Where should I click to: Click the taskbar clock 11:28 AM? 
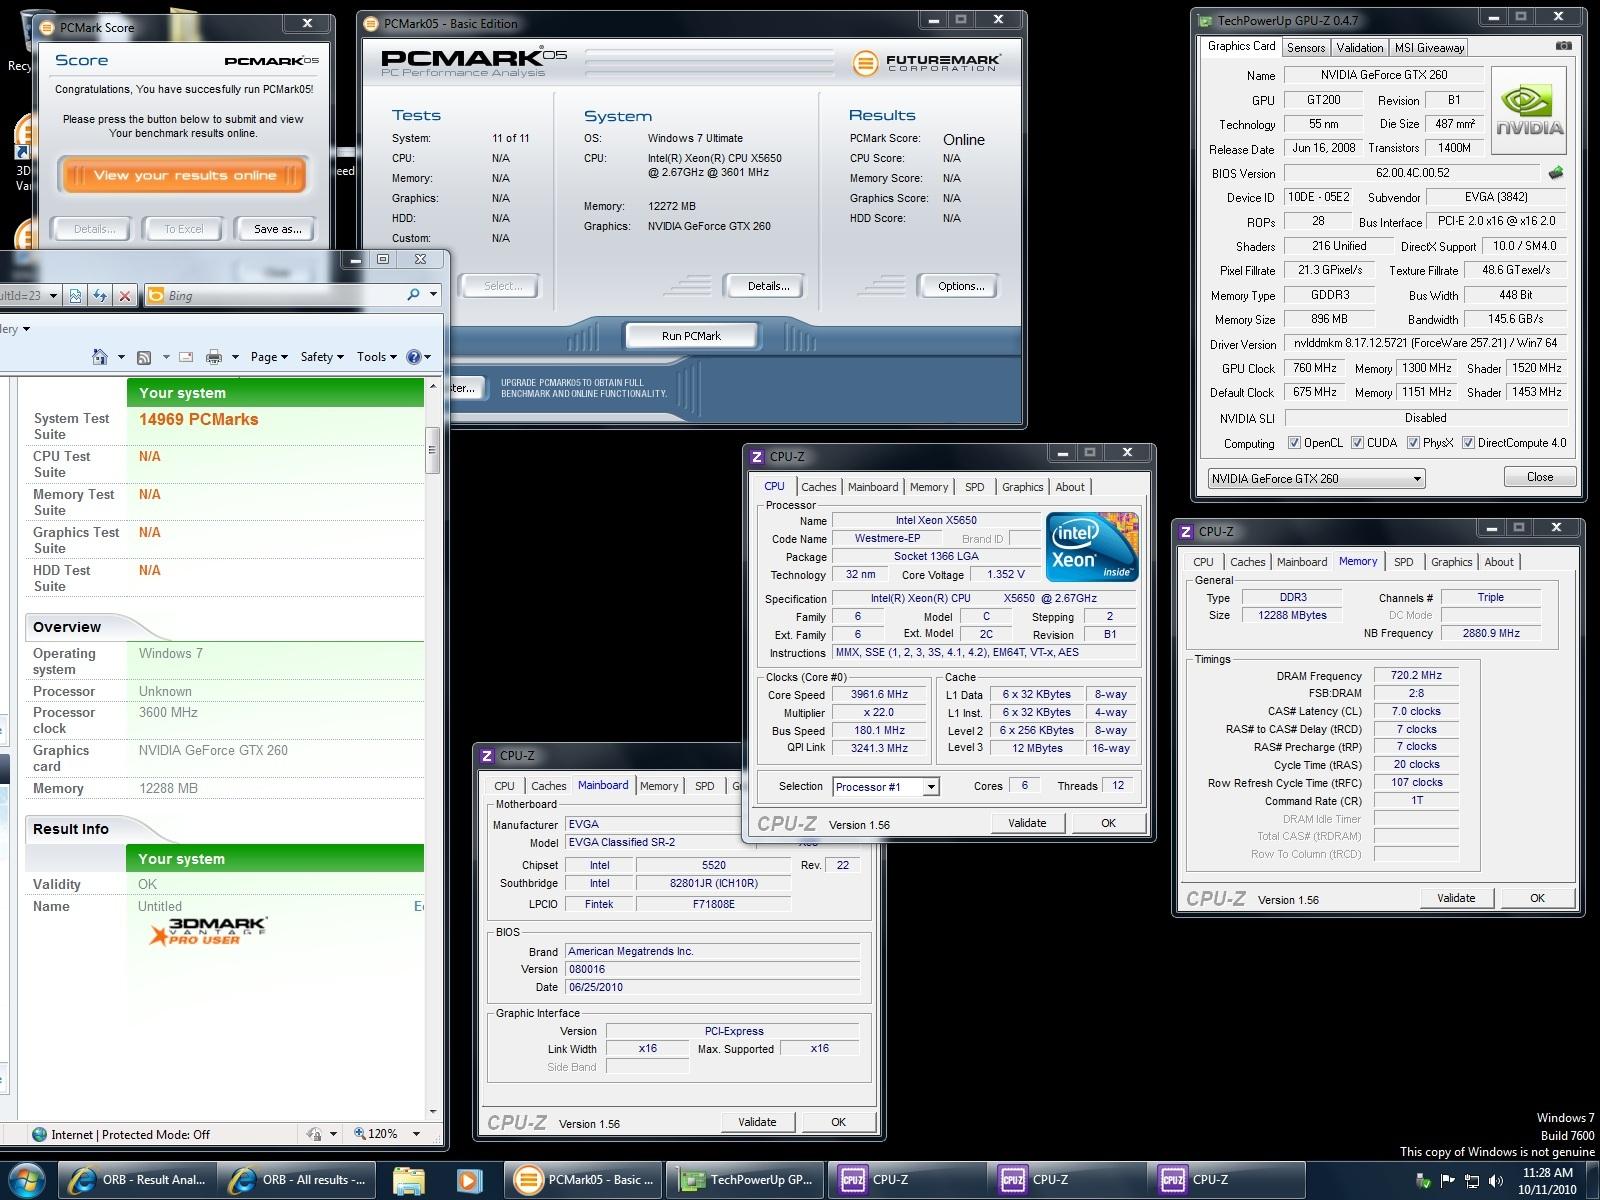(1548, 1173)
